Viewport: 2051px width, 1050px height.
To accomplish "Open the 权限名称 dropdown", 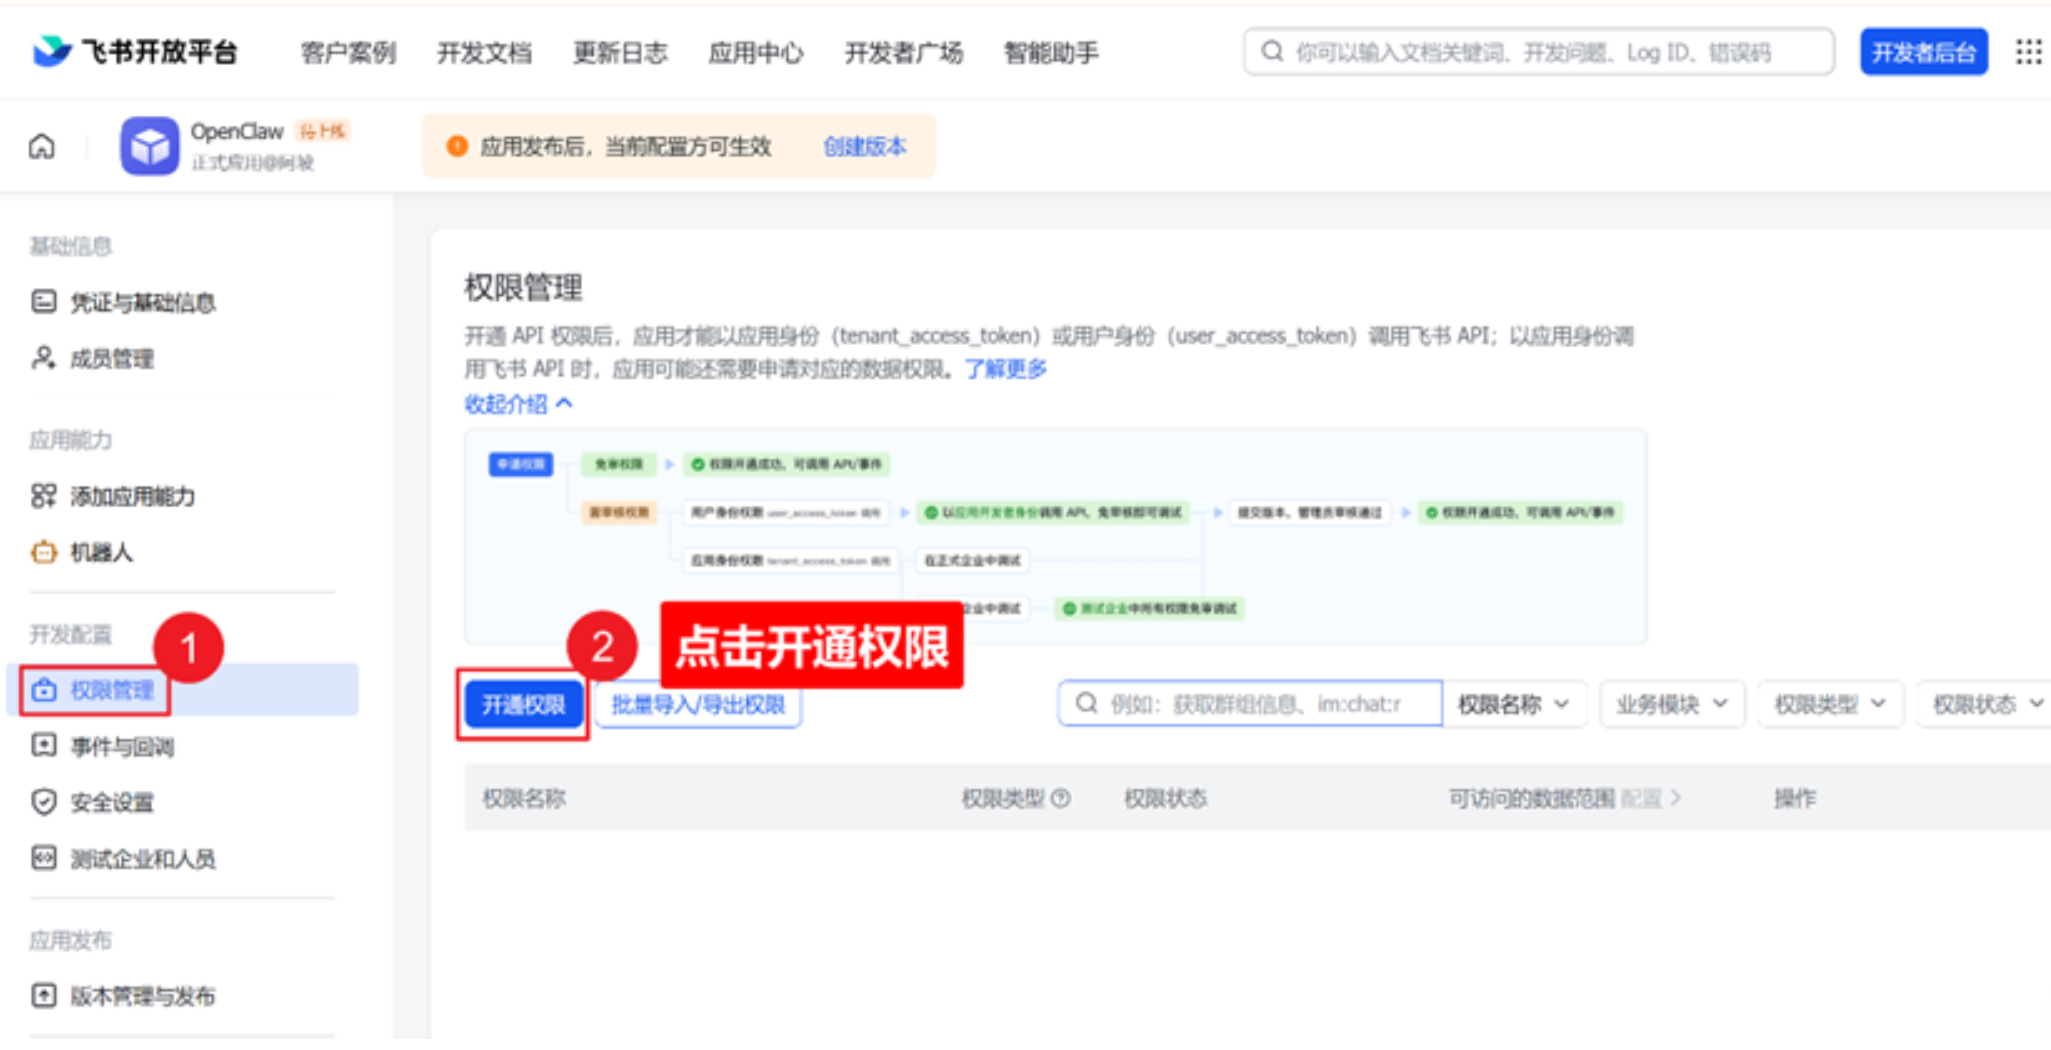I will (1514, 703).
